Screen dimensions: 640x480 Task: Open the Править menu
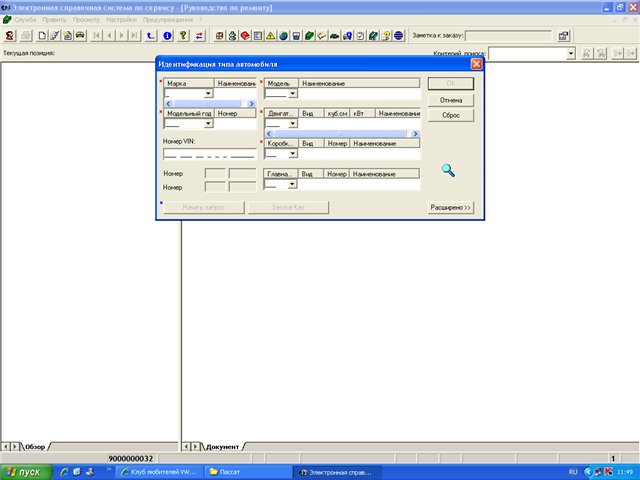coord(54,20)
